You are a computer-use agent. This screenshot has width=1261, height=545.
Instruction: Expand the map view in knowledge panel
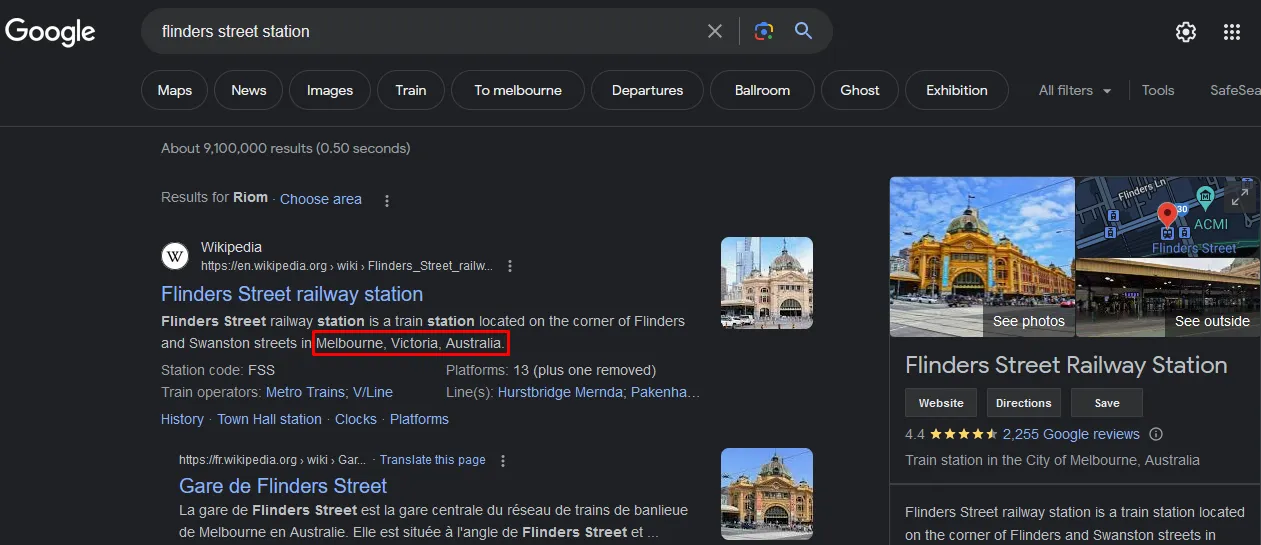tap(1240, 197)
